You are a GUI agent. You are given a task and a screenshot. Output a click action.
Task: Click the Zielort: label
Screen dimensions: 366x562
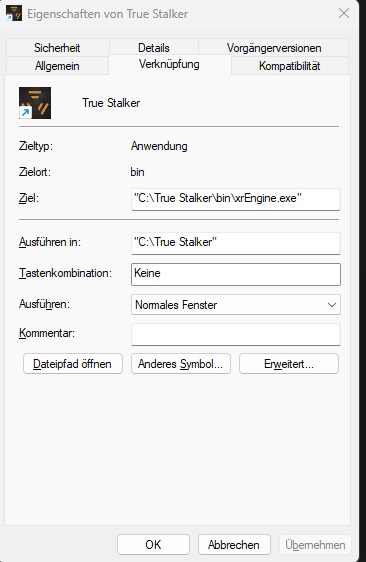pyautogui.click(x=35, y=172)
